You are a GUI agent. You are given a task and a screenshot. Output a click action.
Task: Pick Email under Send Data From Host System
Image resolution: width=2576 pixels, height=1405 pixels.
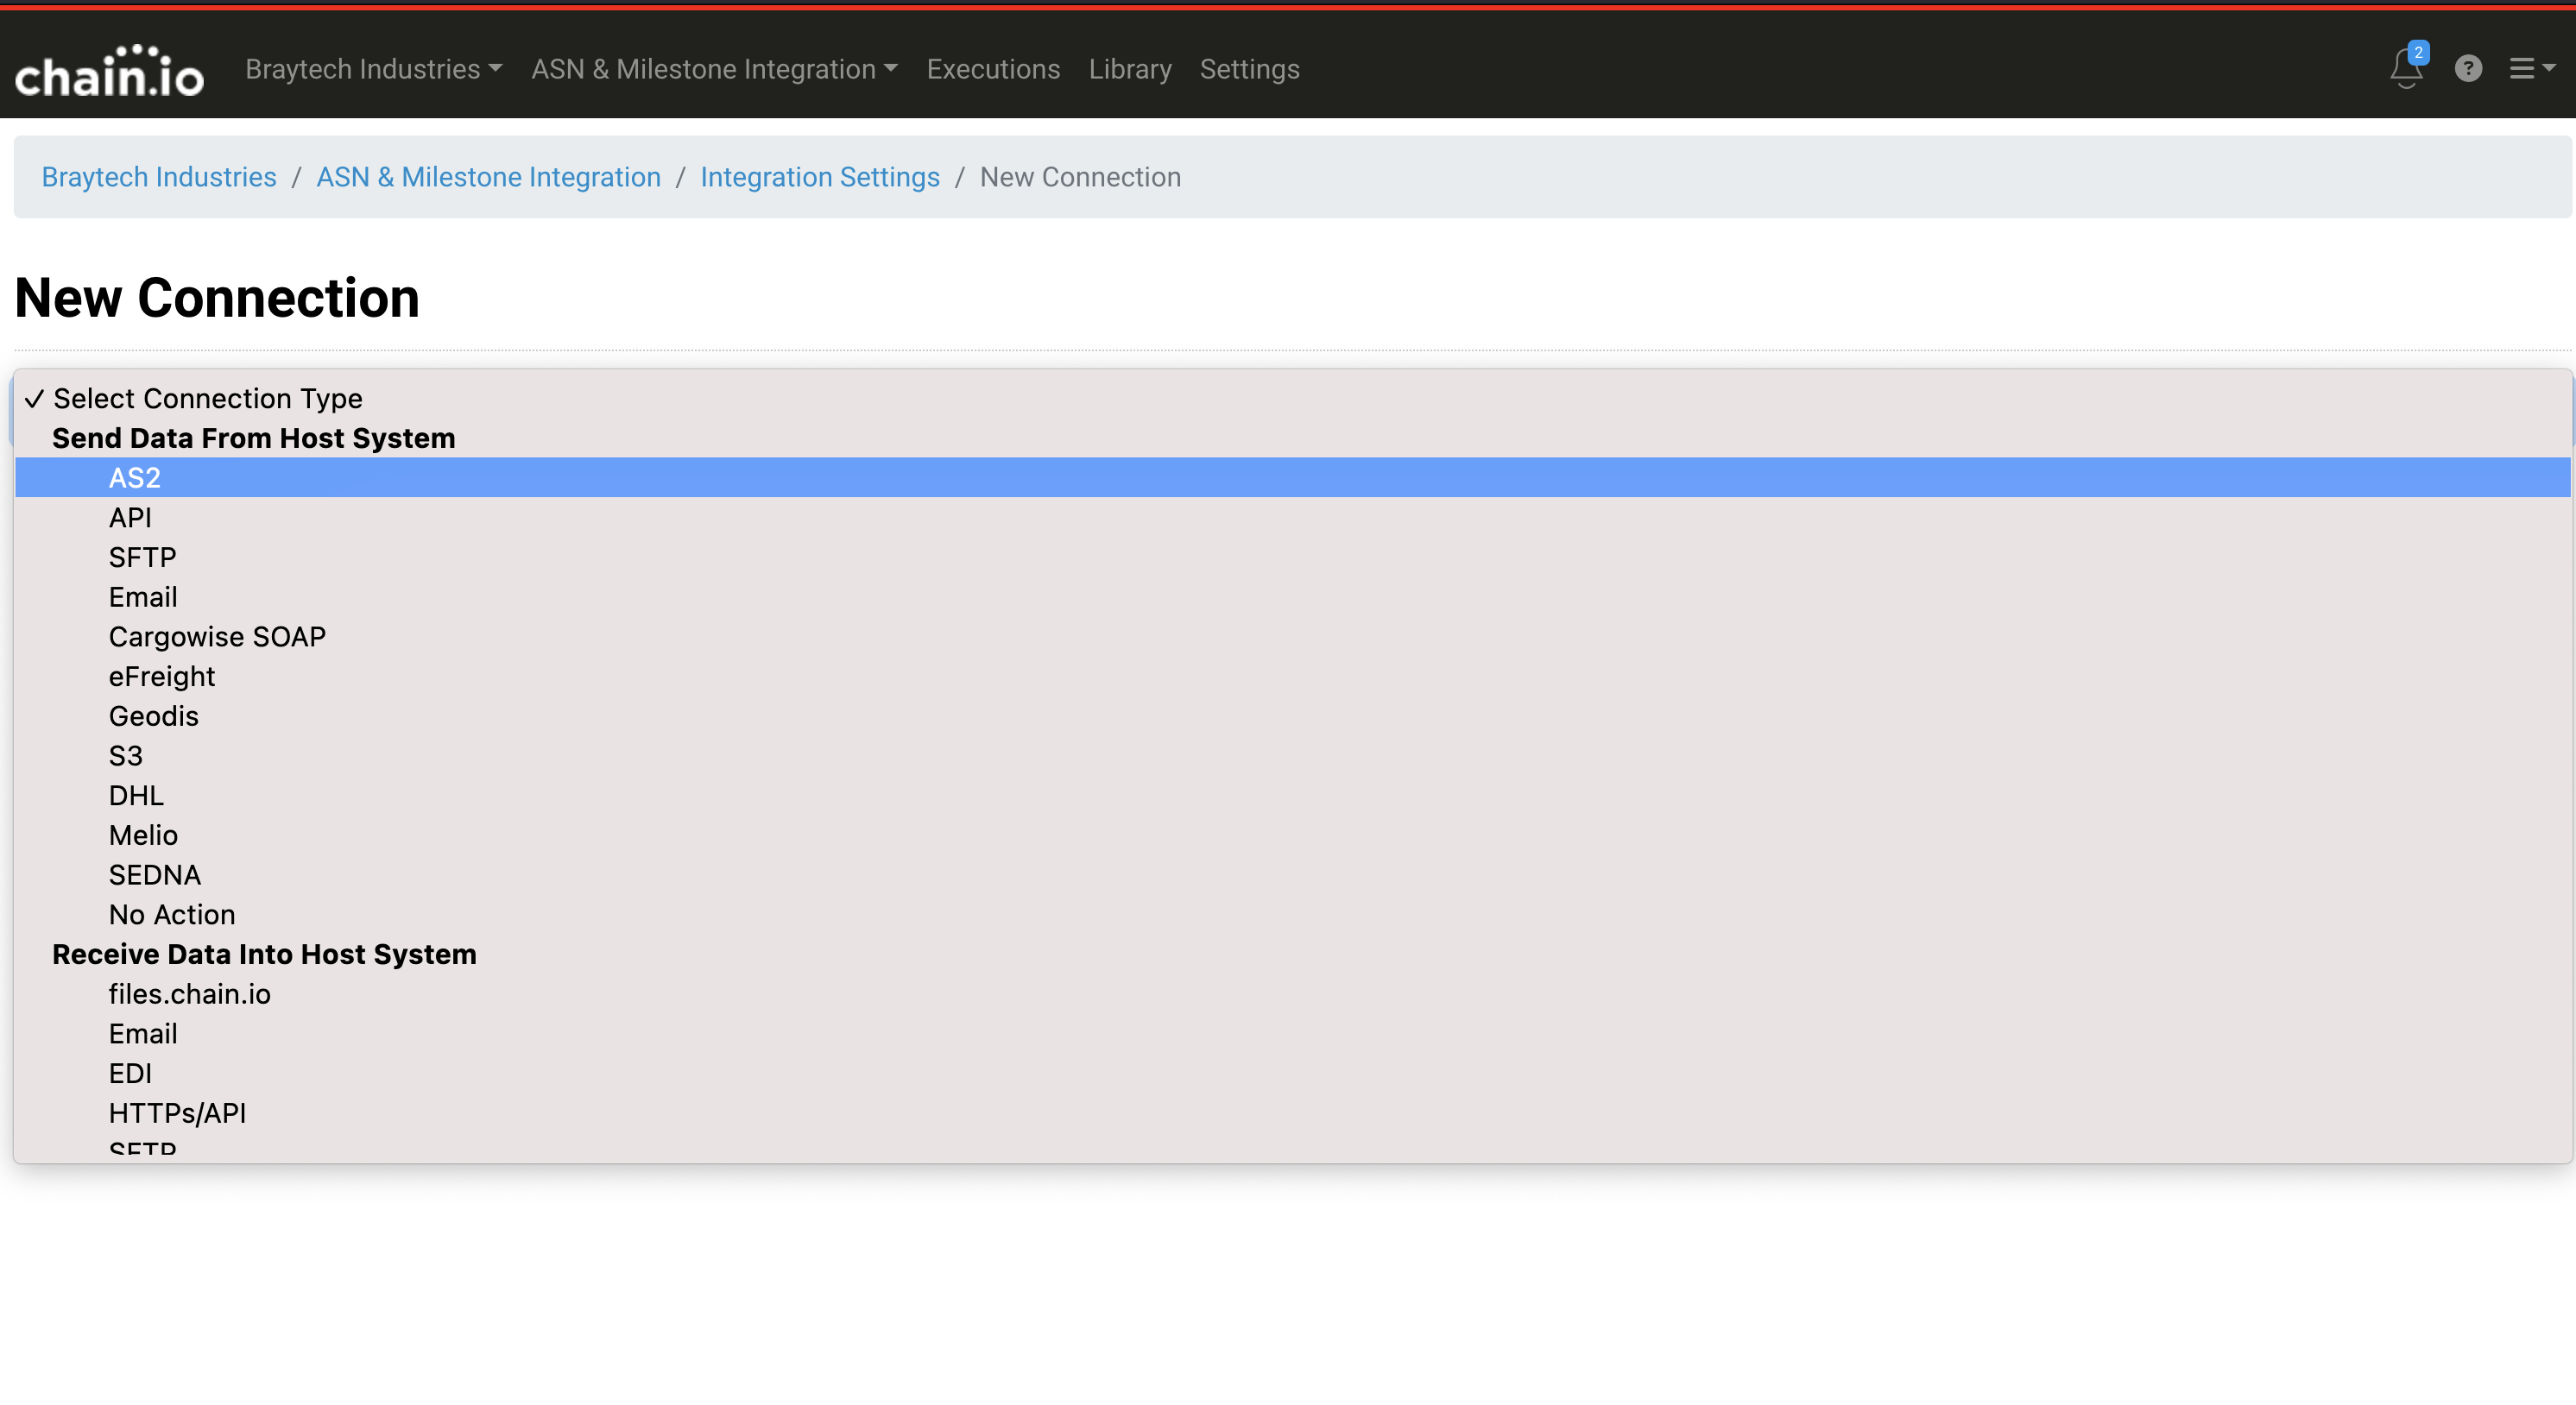[x=1292, y=597]
